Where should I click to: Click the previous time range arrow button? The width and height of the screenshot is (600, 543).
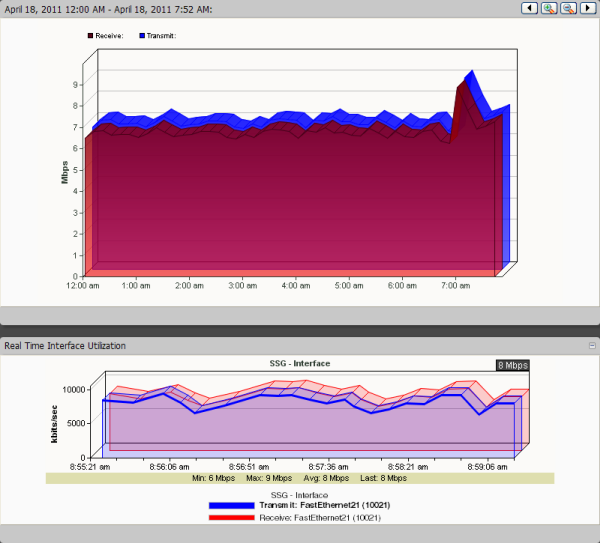pyautogui.click(x=531, y=8)
